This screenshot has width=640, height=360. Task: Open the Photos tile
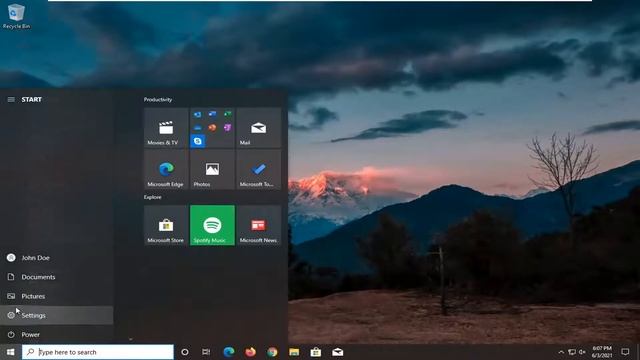pos(212,169)
